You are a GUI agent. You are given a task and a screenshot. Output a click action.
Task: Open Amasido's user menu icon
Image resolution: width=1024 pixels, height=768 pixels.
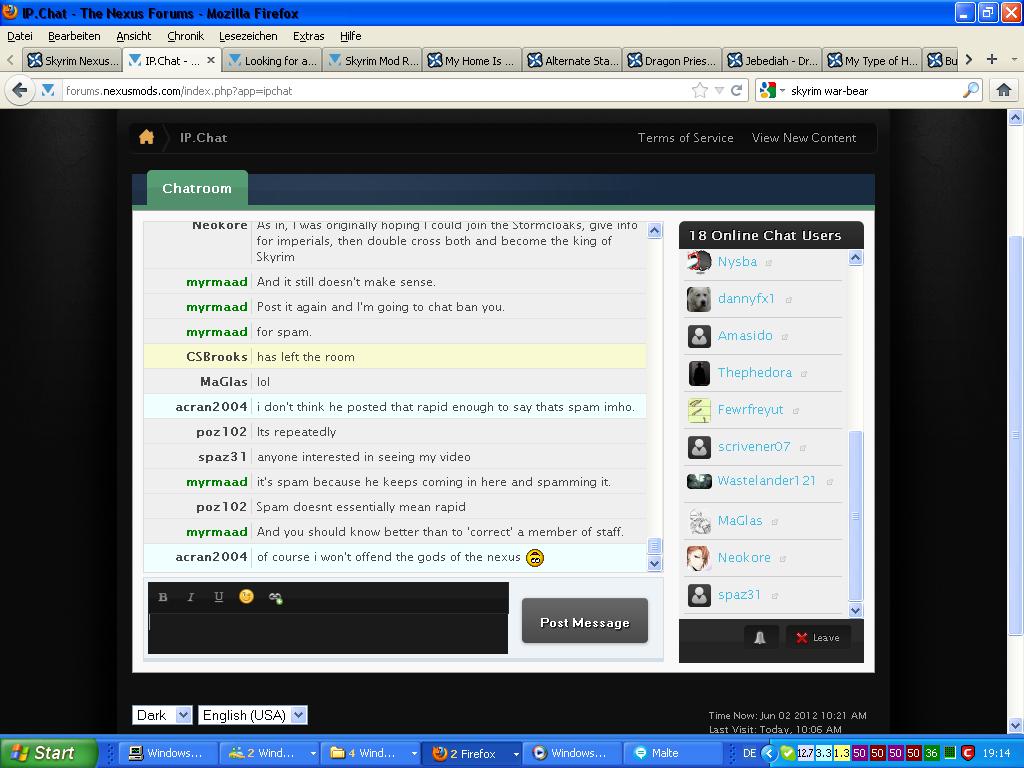(784, 337)
